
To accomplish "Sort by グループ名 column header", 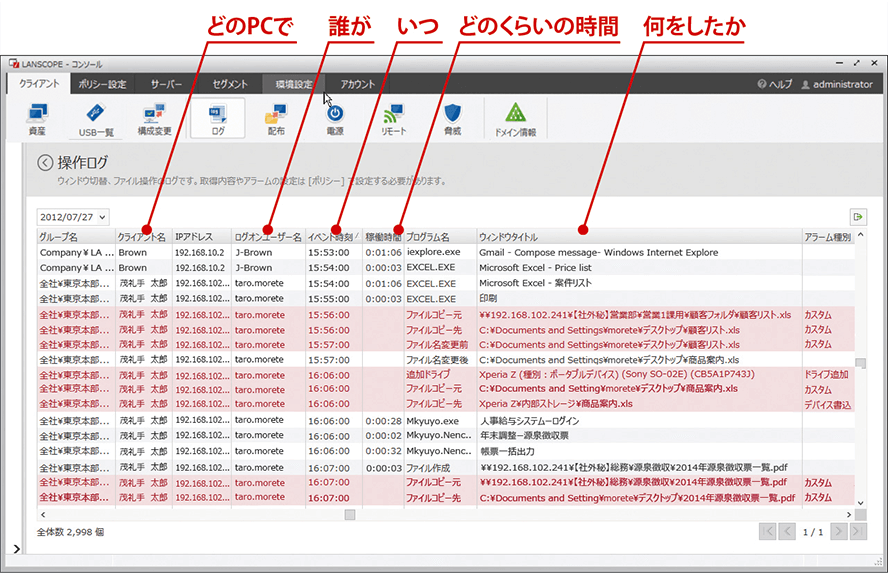I will [x=76, y=237].
